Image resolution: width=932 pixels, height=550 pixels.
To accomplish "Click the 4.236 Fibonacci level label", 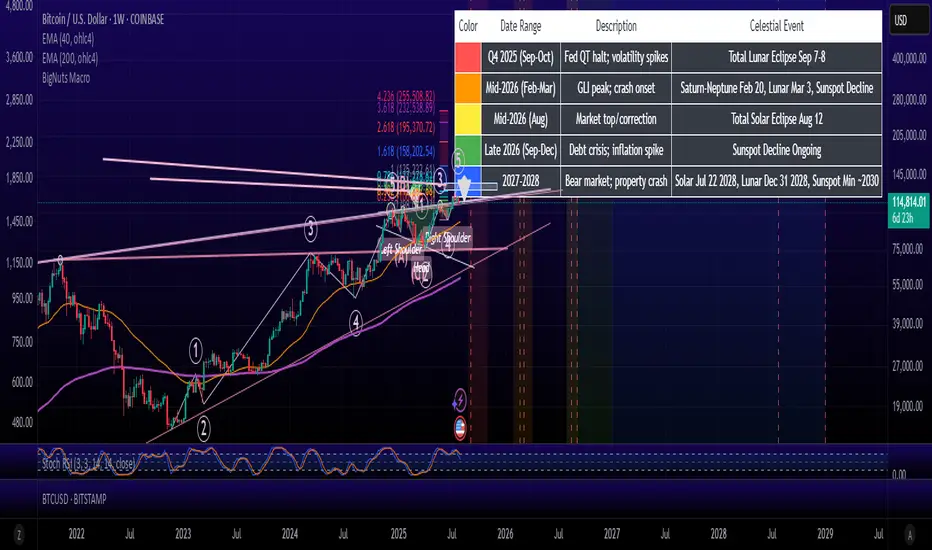I will pos(406,96).
